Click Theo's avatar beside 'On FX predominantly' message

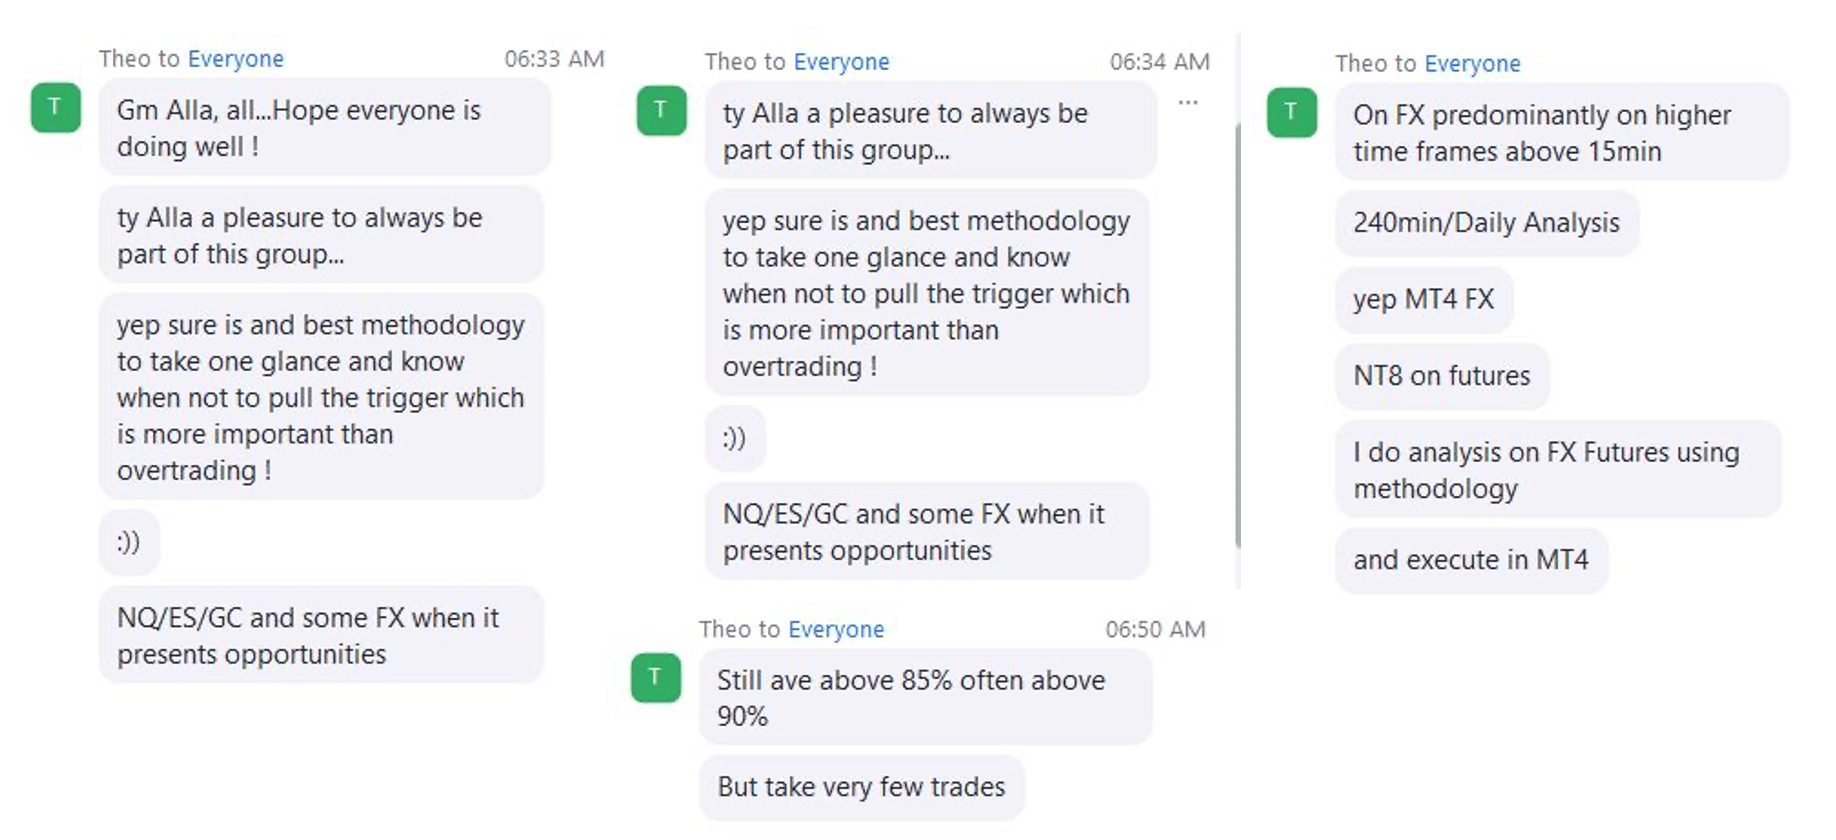1291,112
